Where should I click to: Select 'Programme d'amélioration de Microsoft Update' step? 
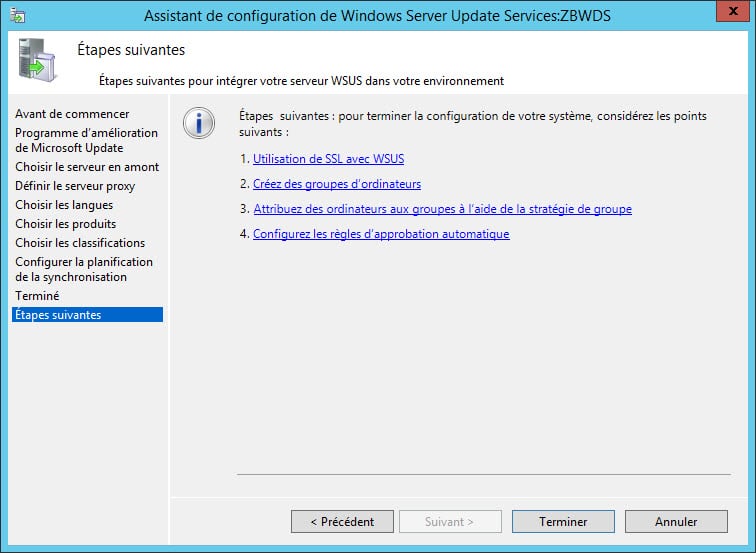(86, 140)
